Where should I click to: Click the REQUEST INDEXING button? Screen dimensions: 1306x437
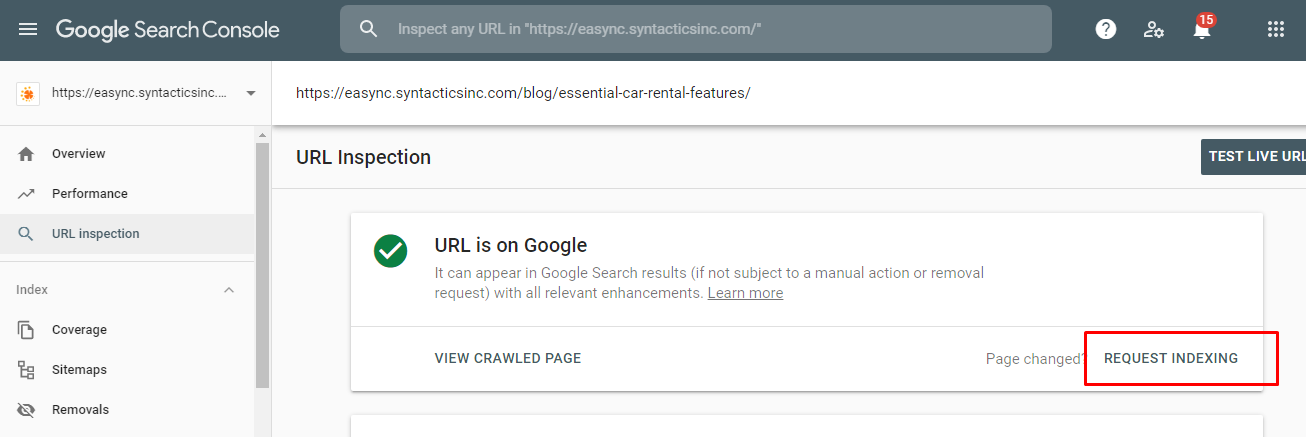1171,358
